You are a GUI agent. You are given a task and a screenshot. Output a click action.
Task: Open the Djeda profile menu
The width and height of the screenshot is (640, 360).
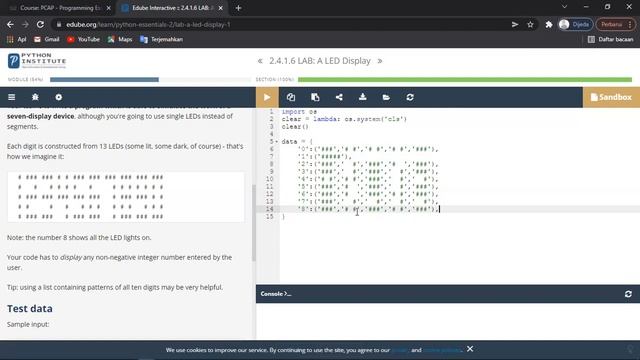pos(575,24)
